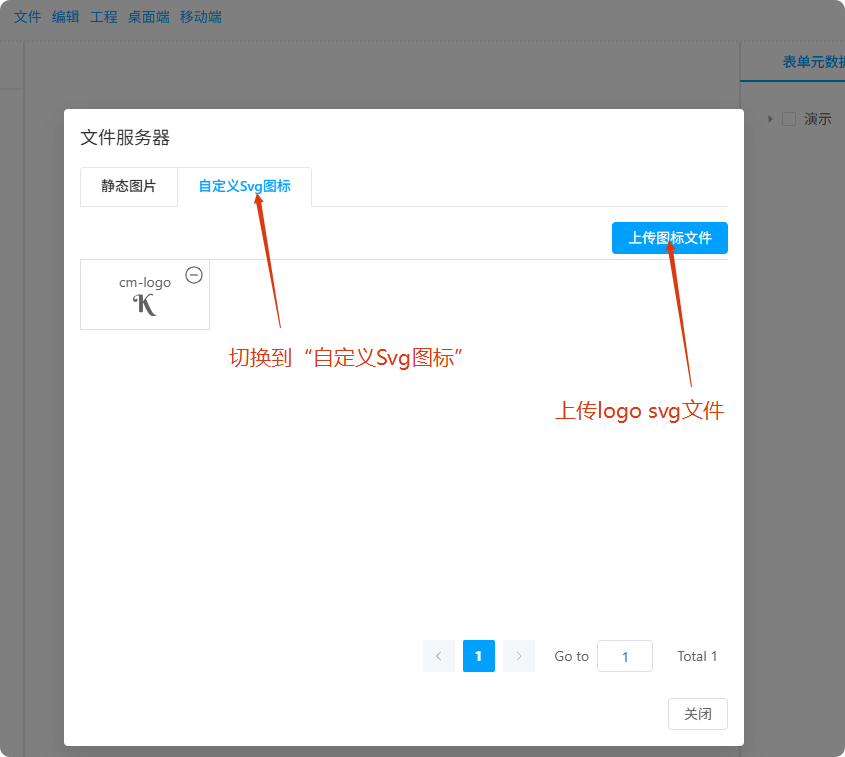This screenshot has width=845, height=757.
Task: Go to previous page with left chevron
Action: tap(439, 656)
